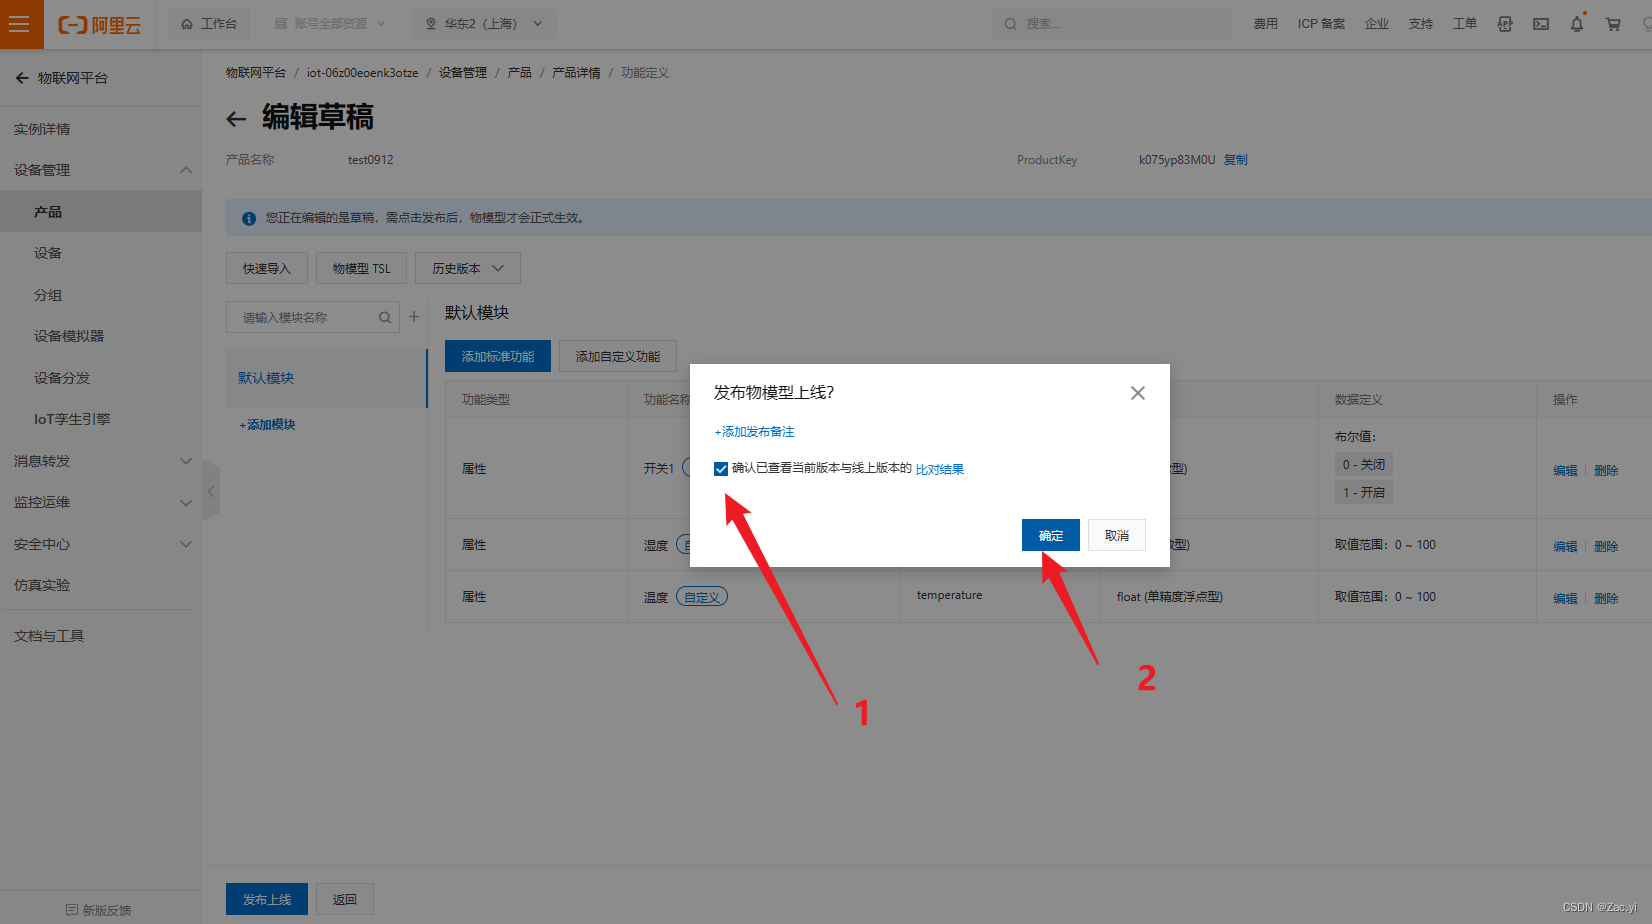Click the 返回 button
The image size is (1652, 924).
pos(345,899)
